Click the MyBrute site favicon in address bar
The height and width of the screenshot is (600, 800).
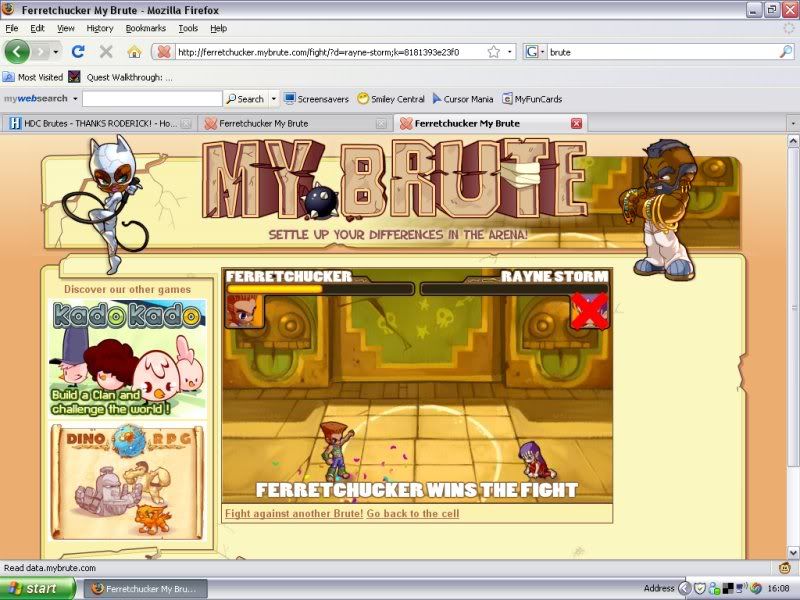[x=164, y=52]
